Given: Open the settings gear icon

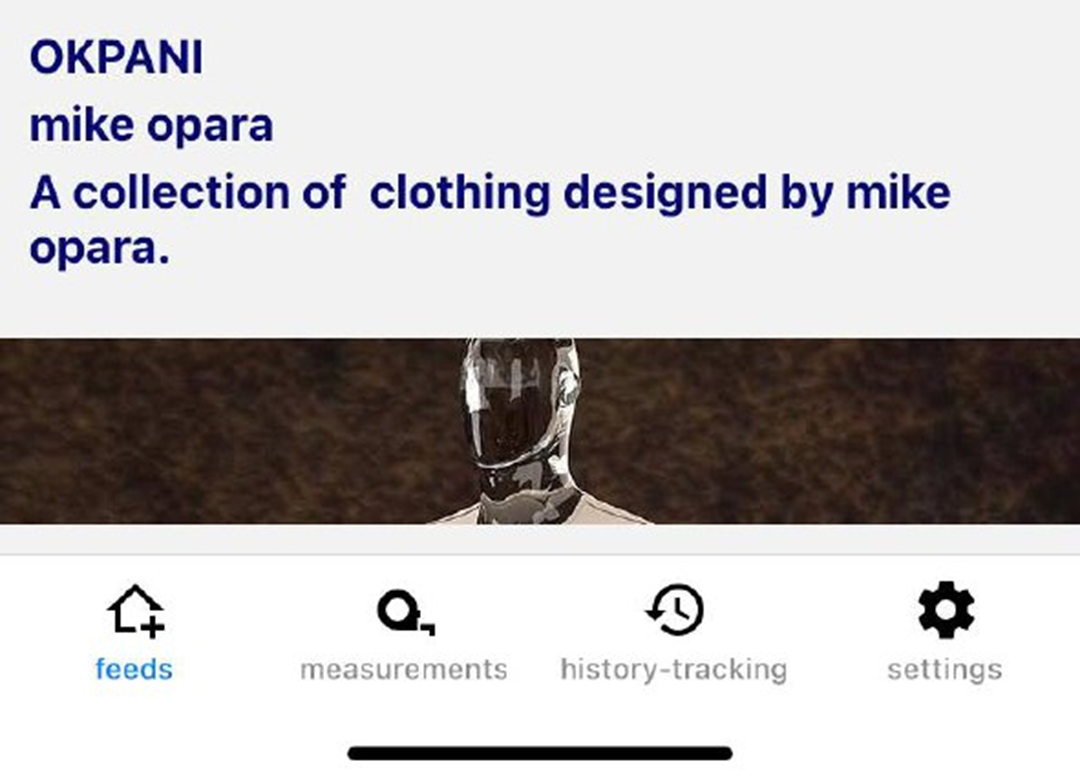Looking at the screenshot, I should [x=946, y=610].
